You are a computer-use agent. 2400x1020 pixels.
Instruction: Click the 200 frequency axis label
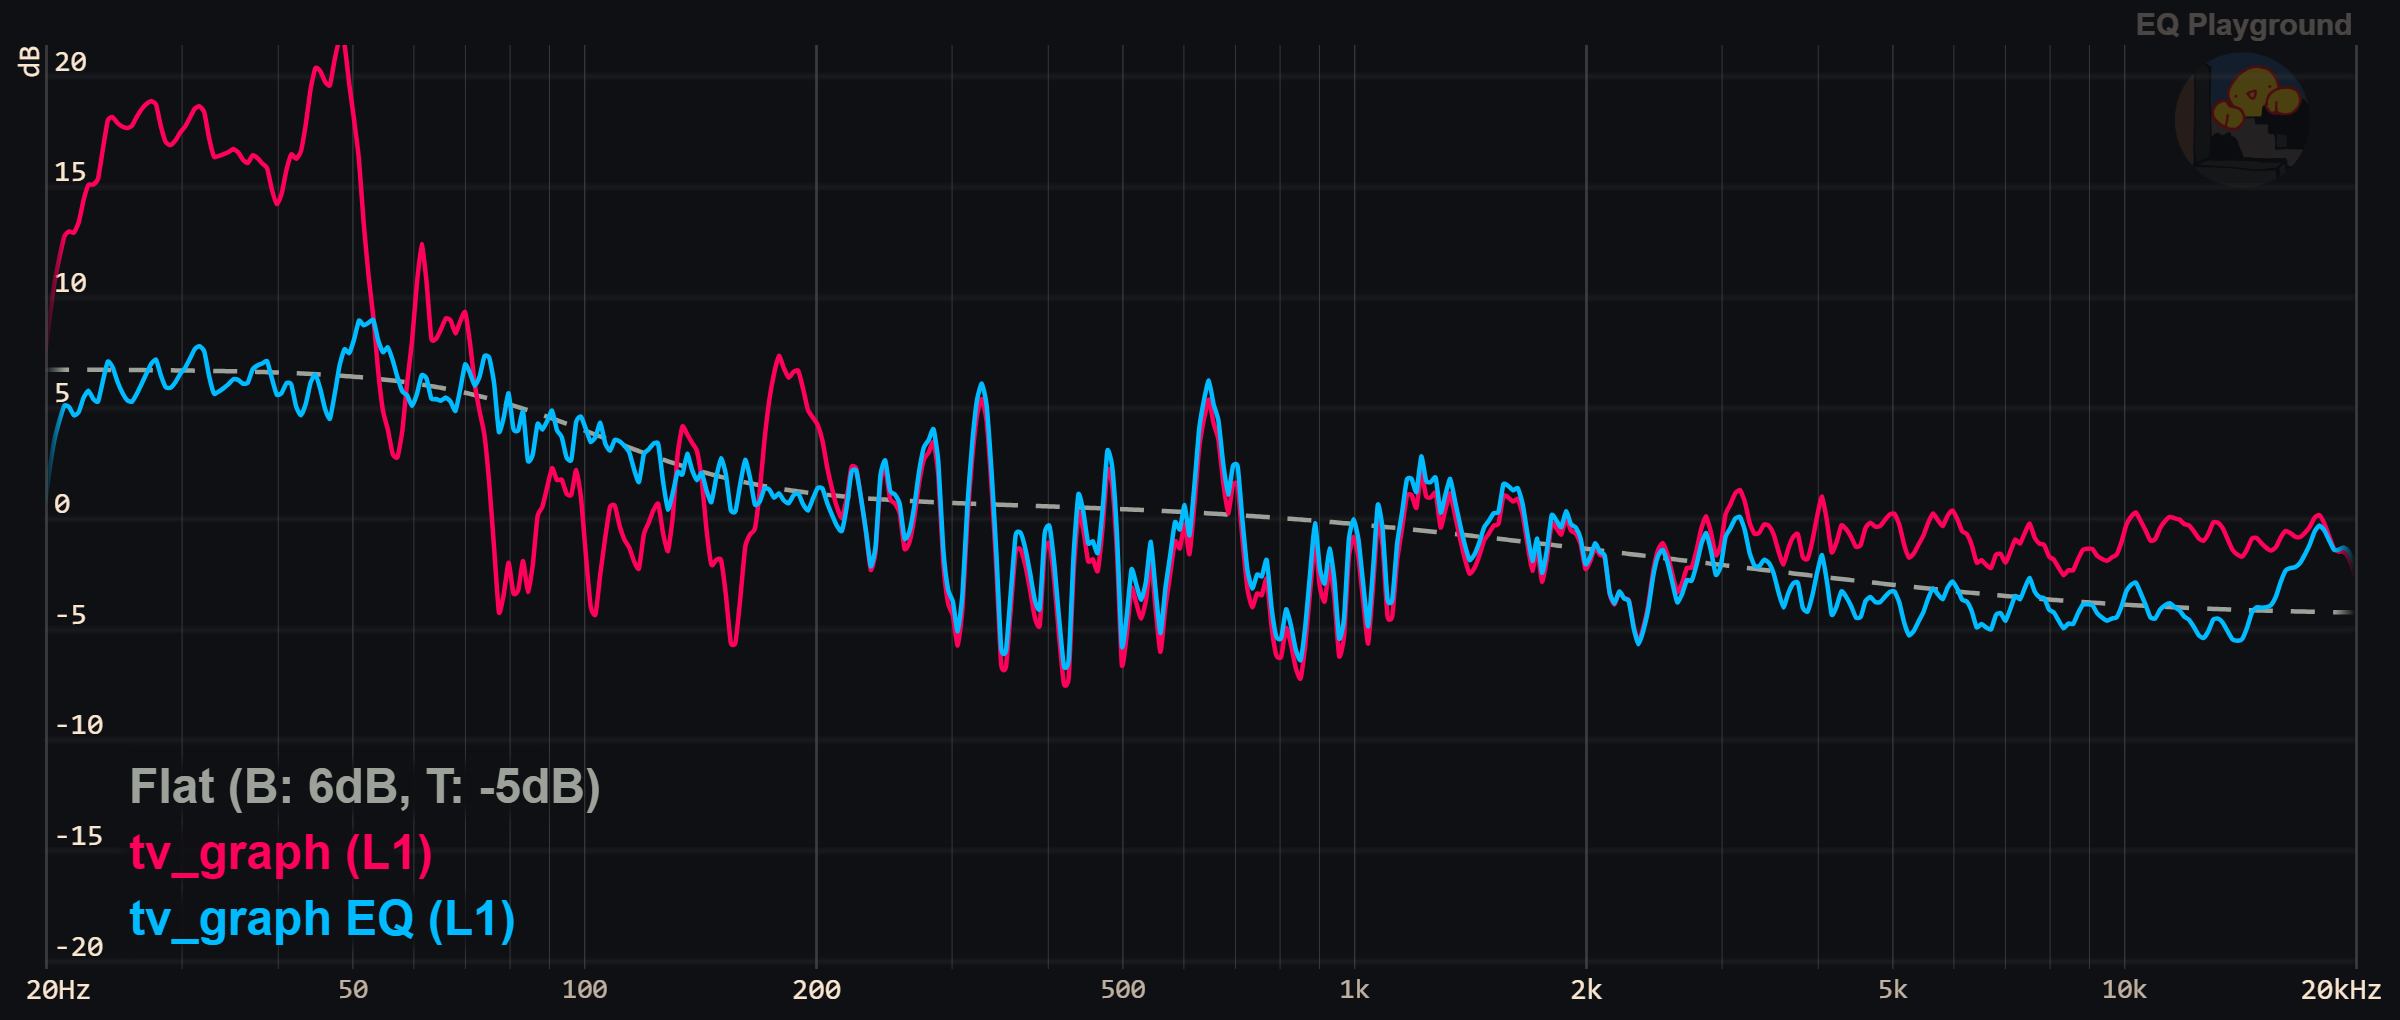pyautogui.click(x=817, y=990)
